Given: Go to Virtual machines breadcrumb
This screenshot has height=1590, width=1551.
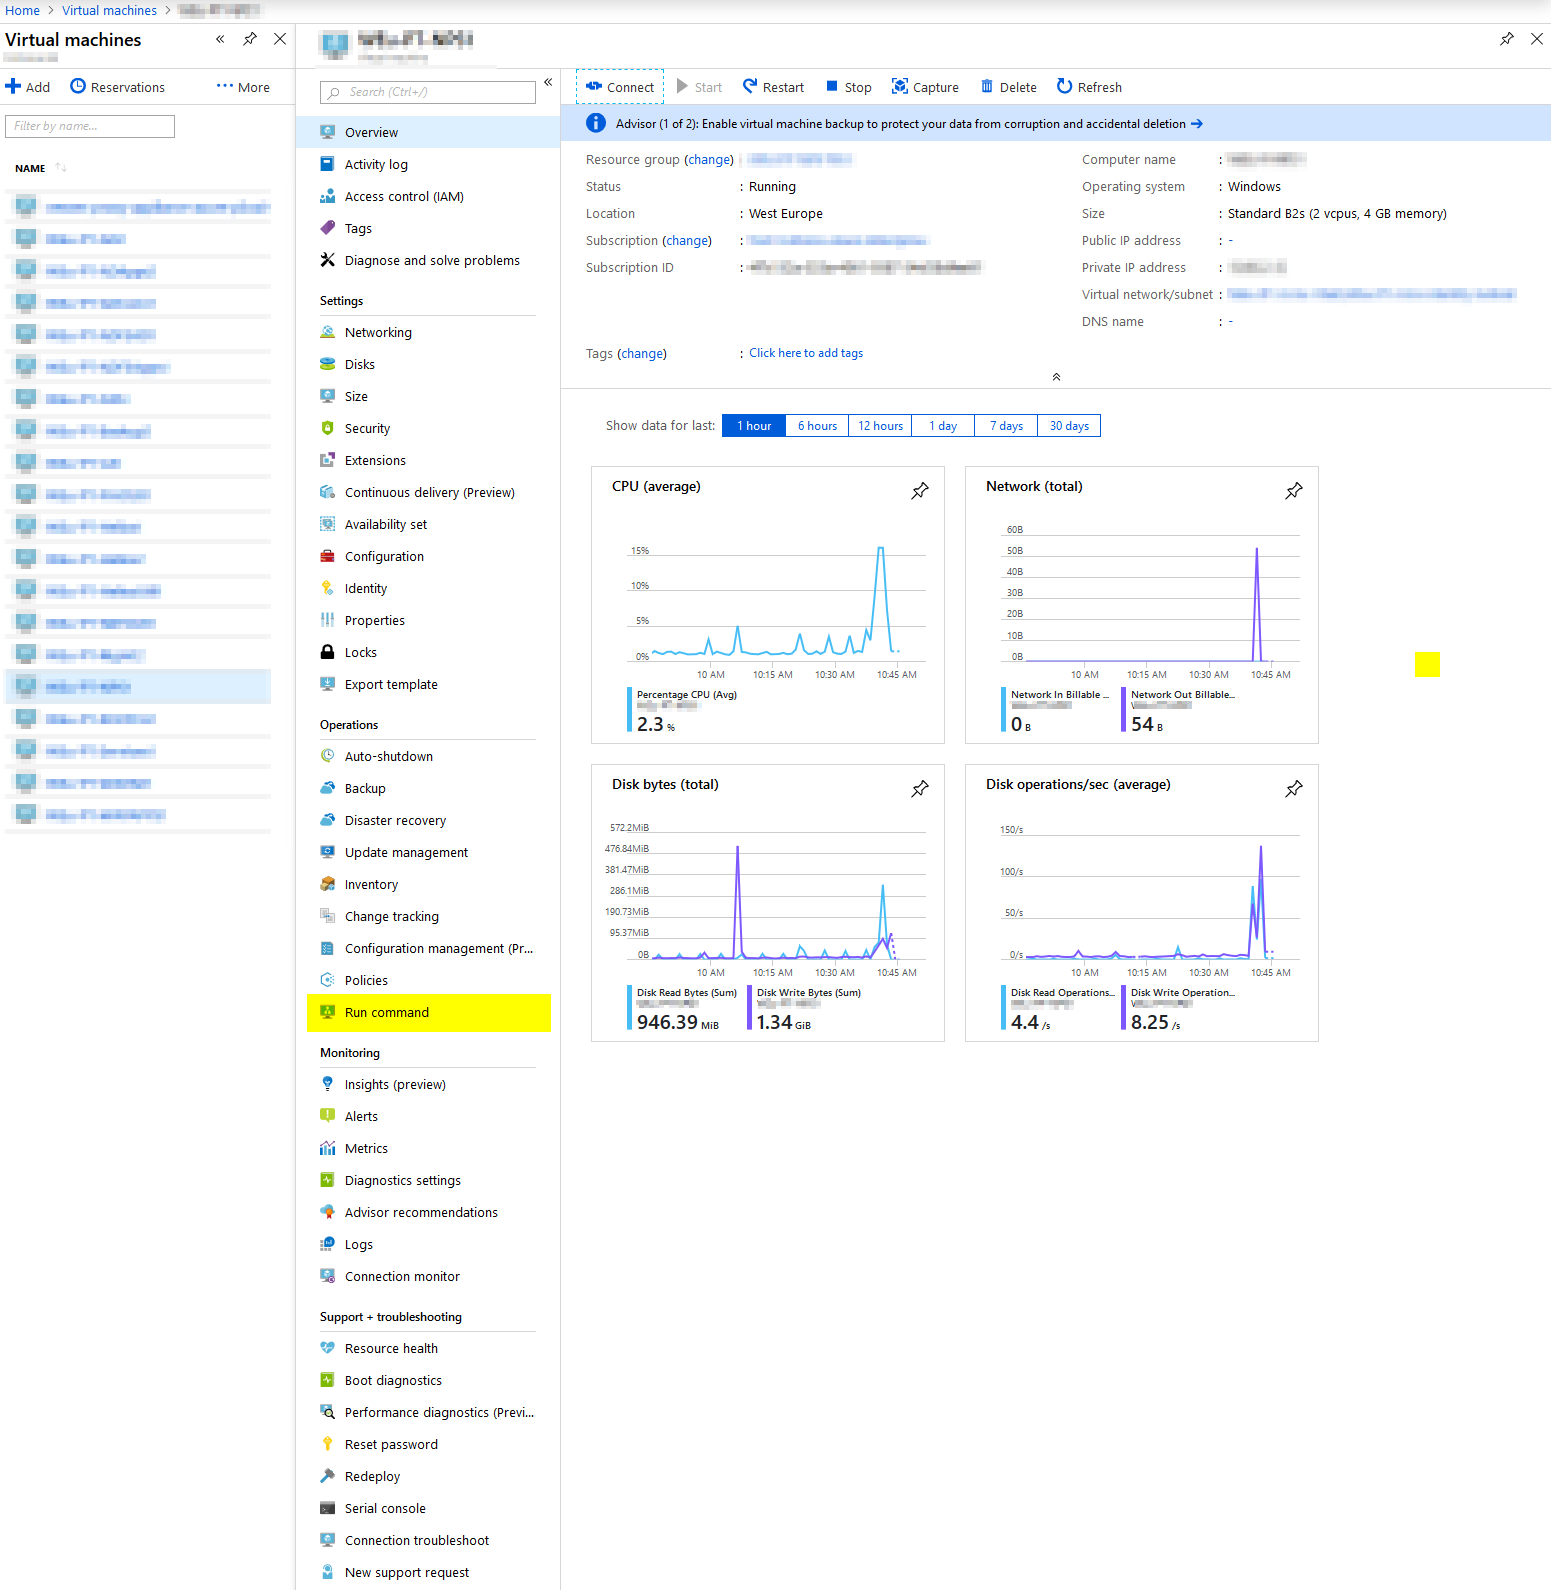Looking at the screenshot, I should coord(109,10).
